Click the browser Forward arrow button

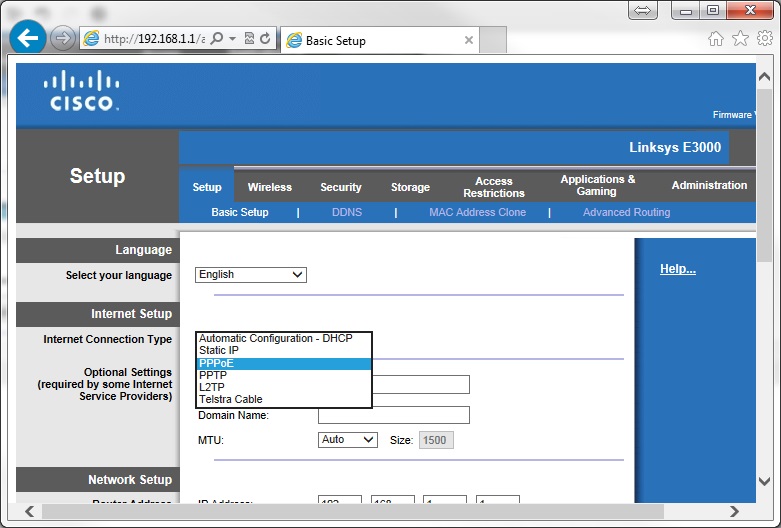tap(63, 38)
